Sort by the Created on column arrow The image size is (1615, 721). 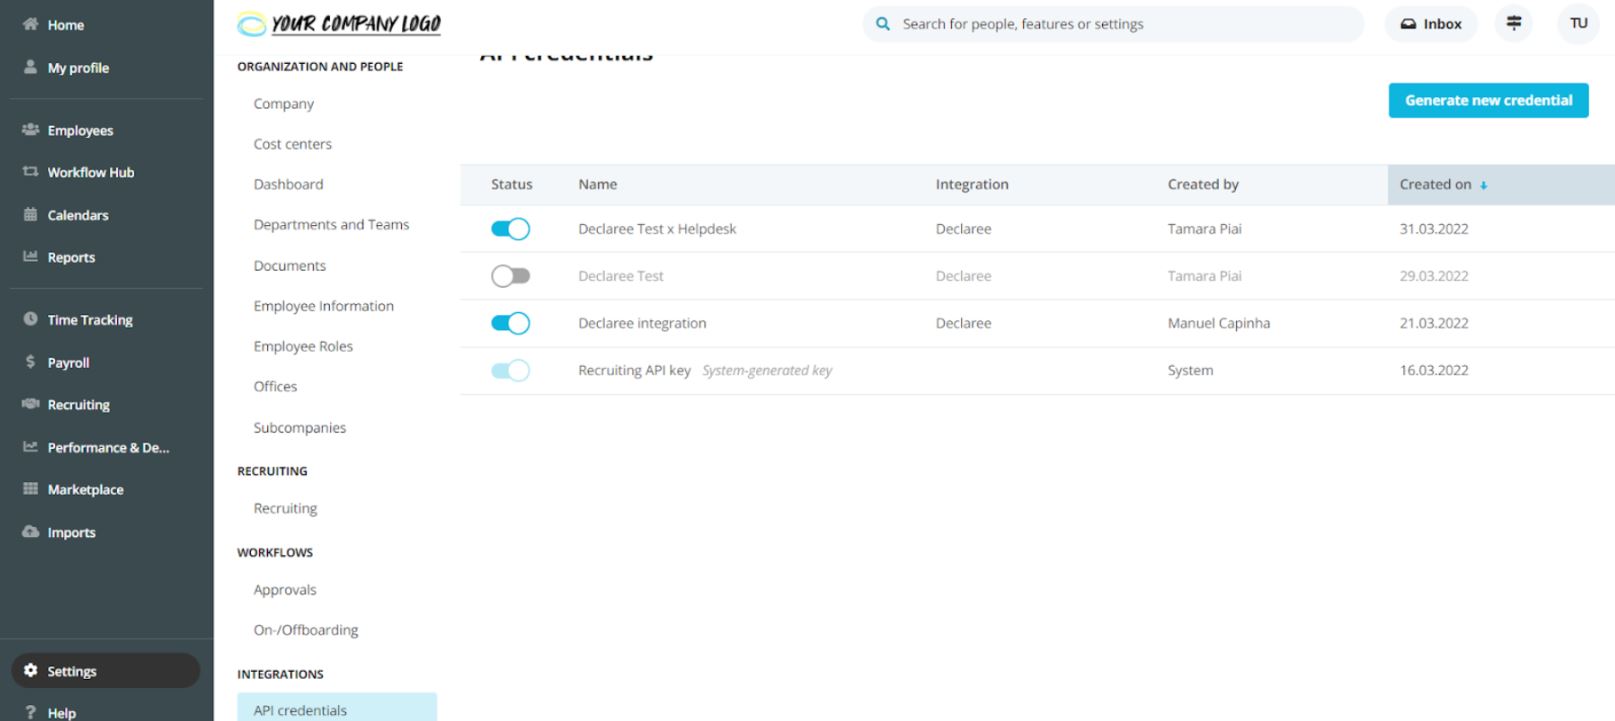pos(1484,185)
